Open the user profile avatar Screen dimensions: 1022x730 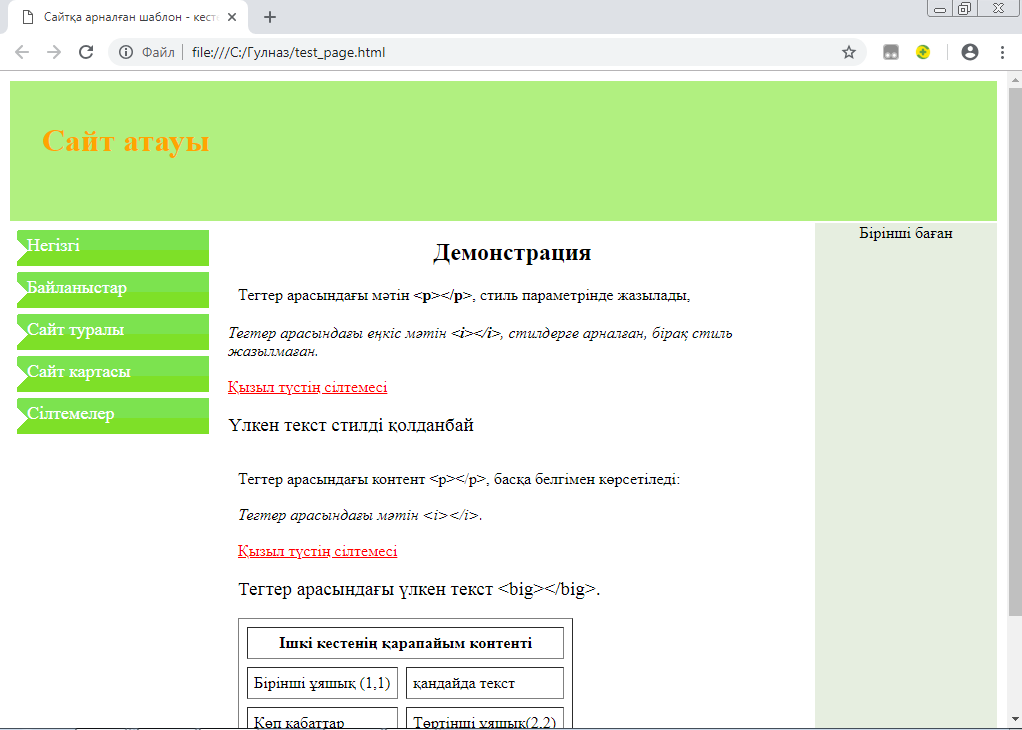click(970, 52)
